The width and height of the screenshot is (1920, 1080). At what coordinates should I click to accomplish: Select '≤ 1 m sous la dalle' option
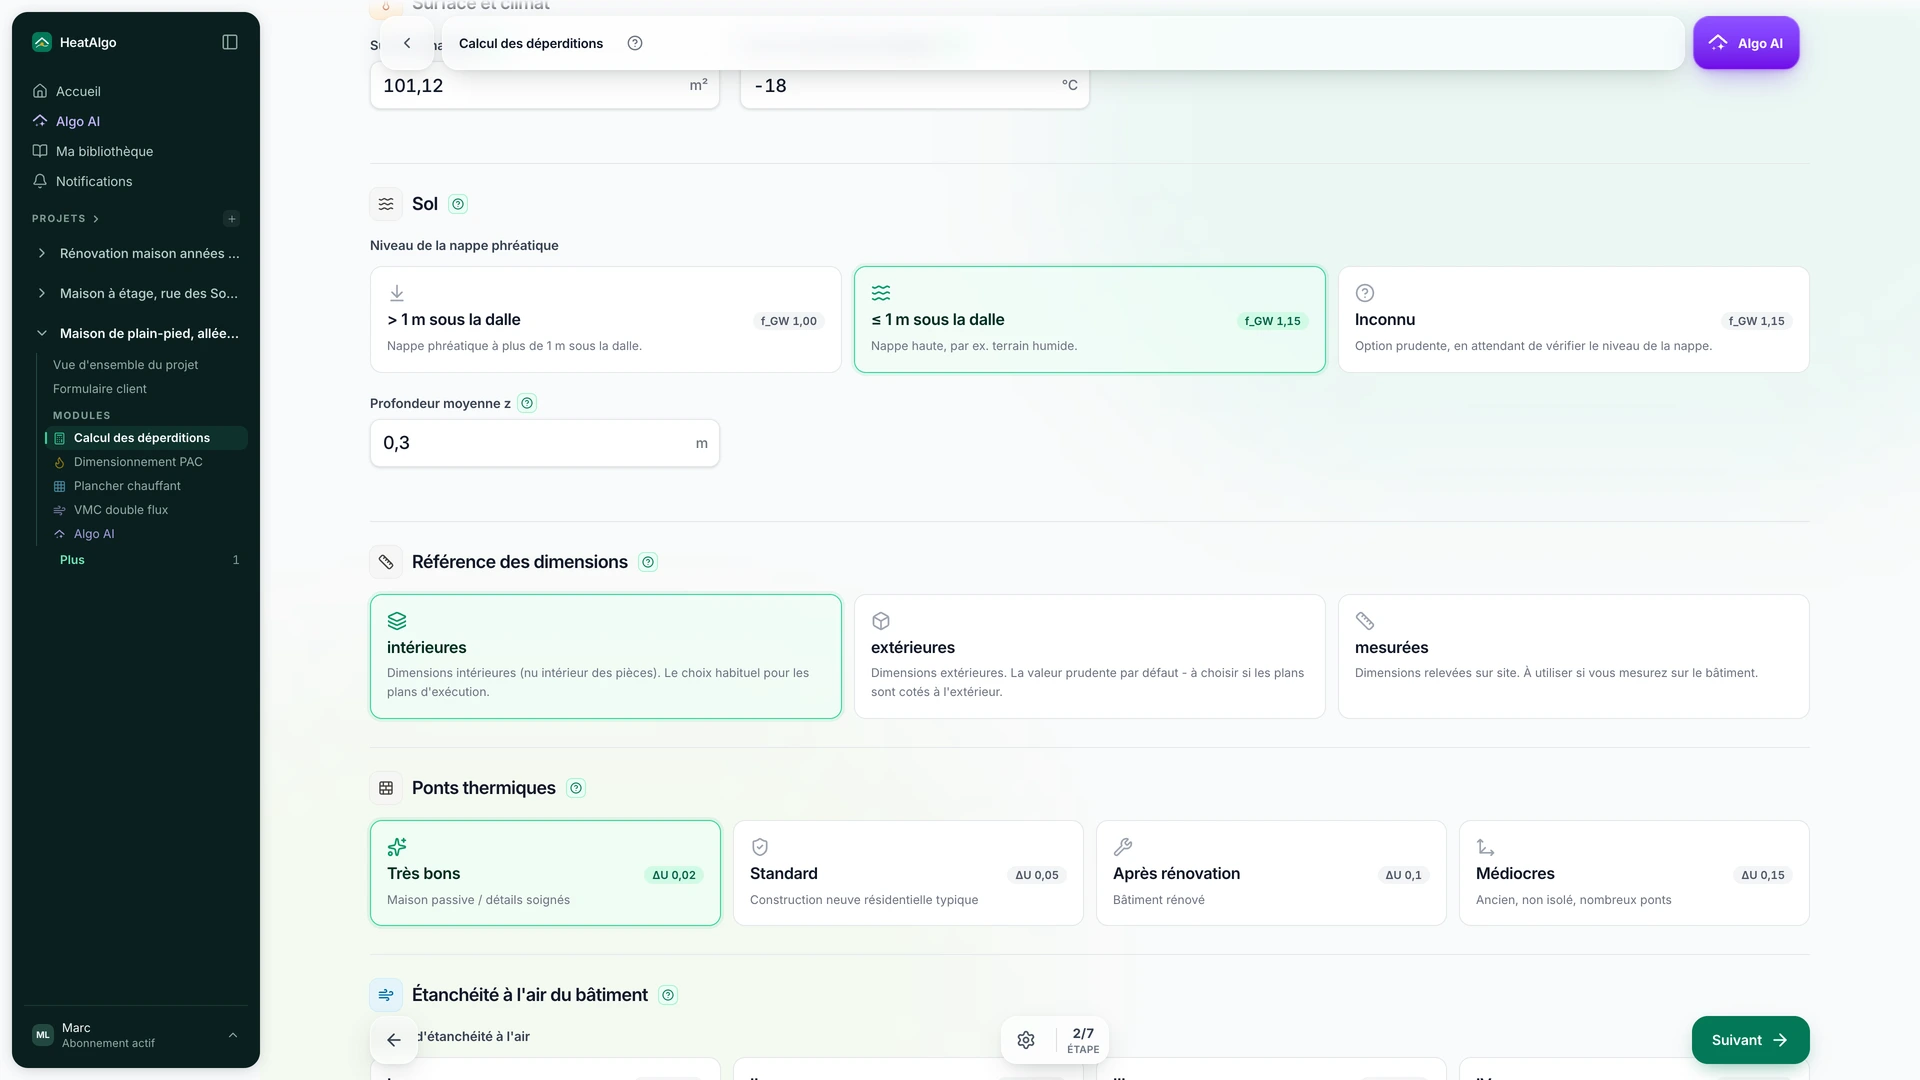point(1090,320)
